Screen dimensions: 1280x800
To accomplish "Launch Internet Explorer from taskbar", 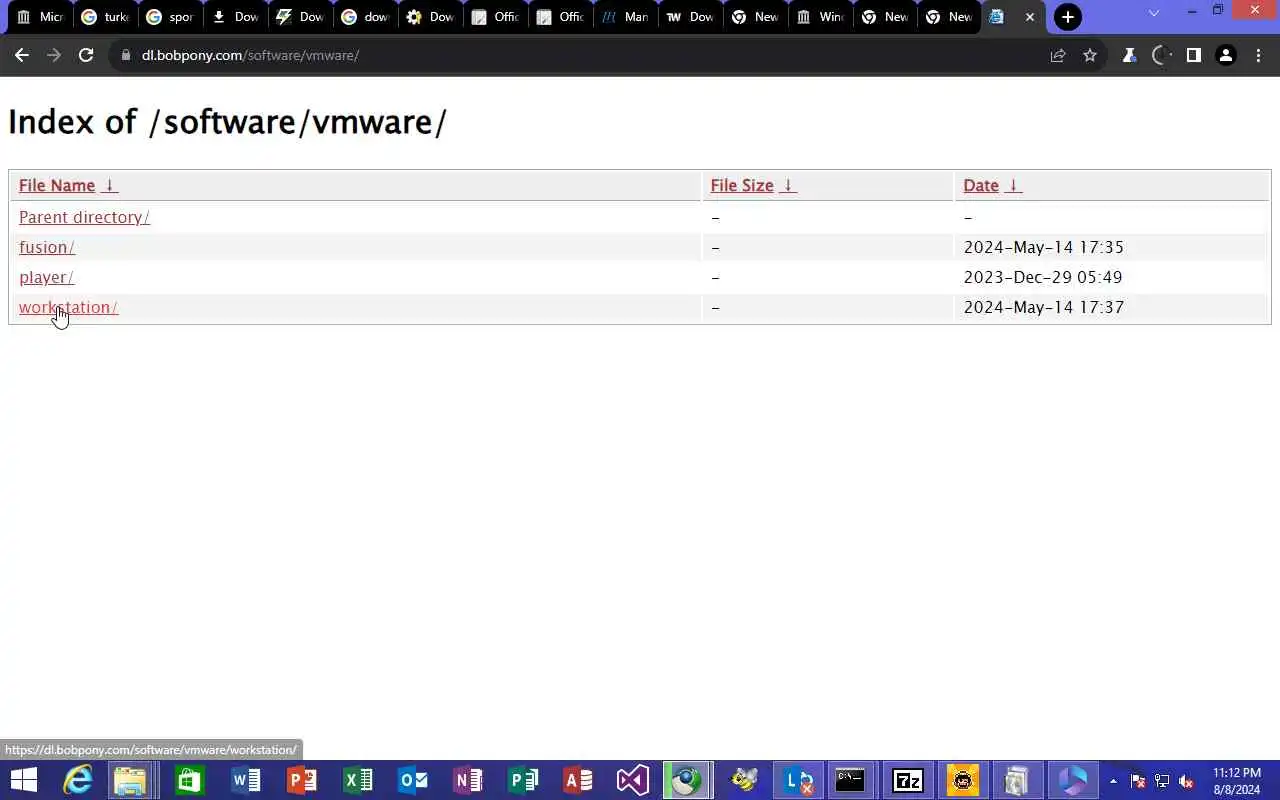I will 77,780.
